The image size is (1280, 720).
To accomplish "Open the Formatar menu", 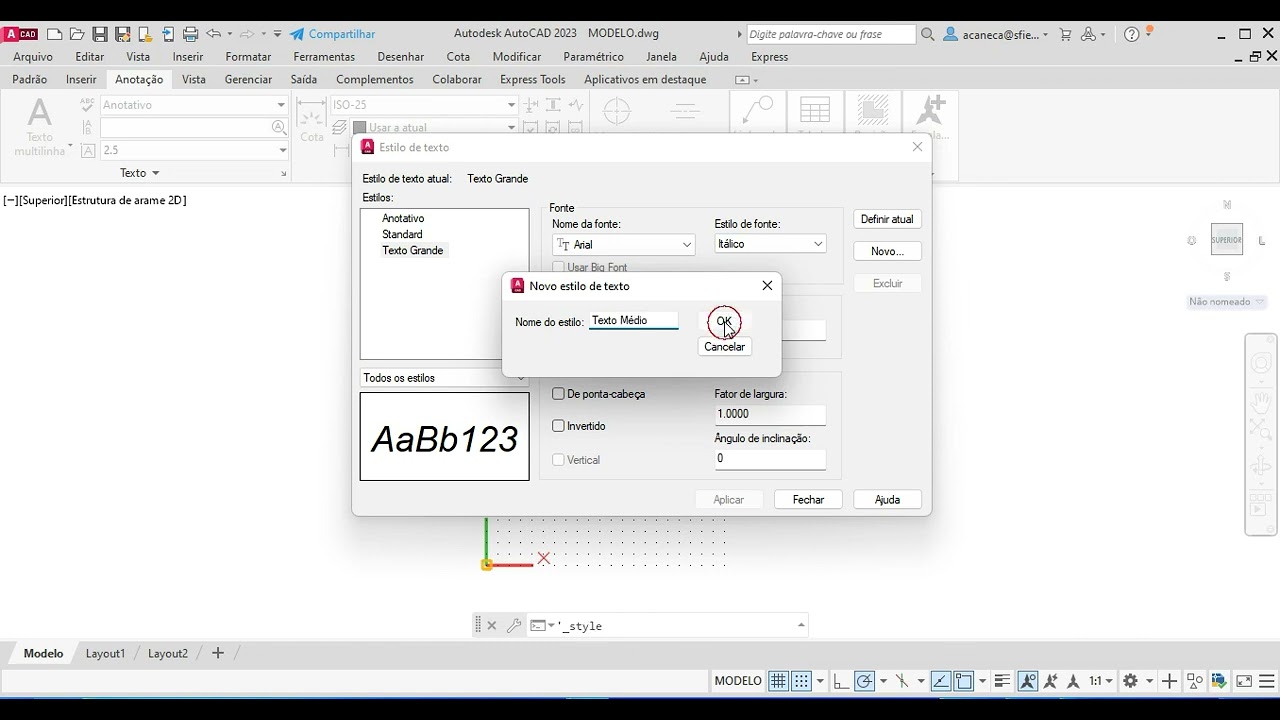I will 248,57.
